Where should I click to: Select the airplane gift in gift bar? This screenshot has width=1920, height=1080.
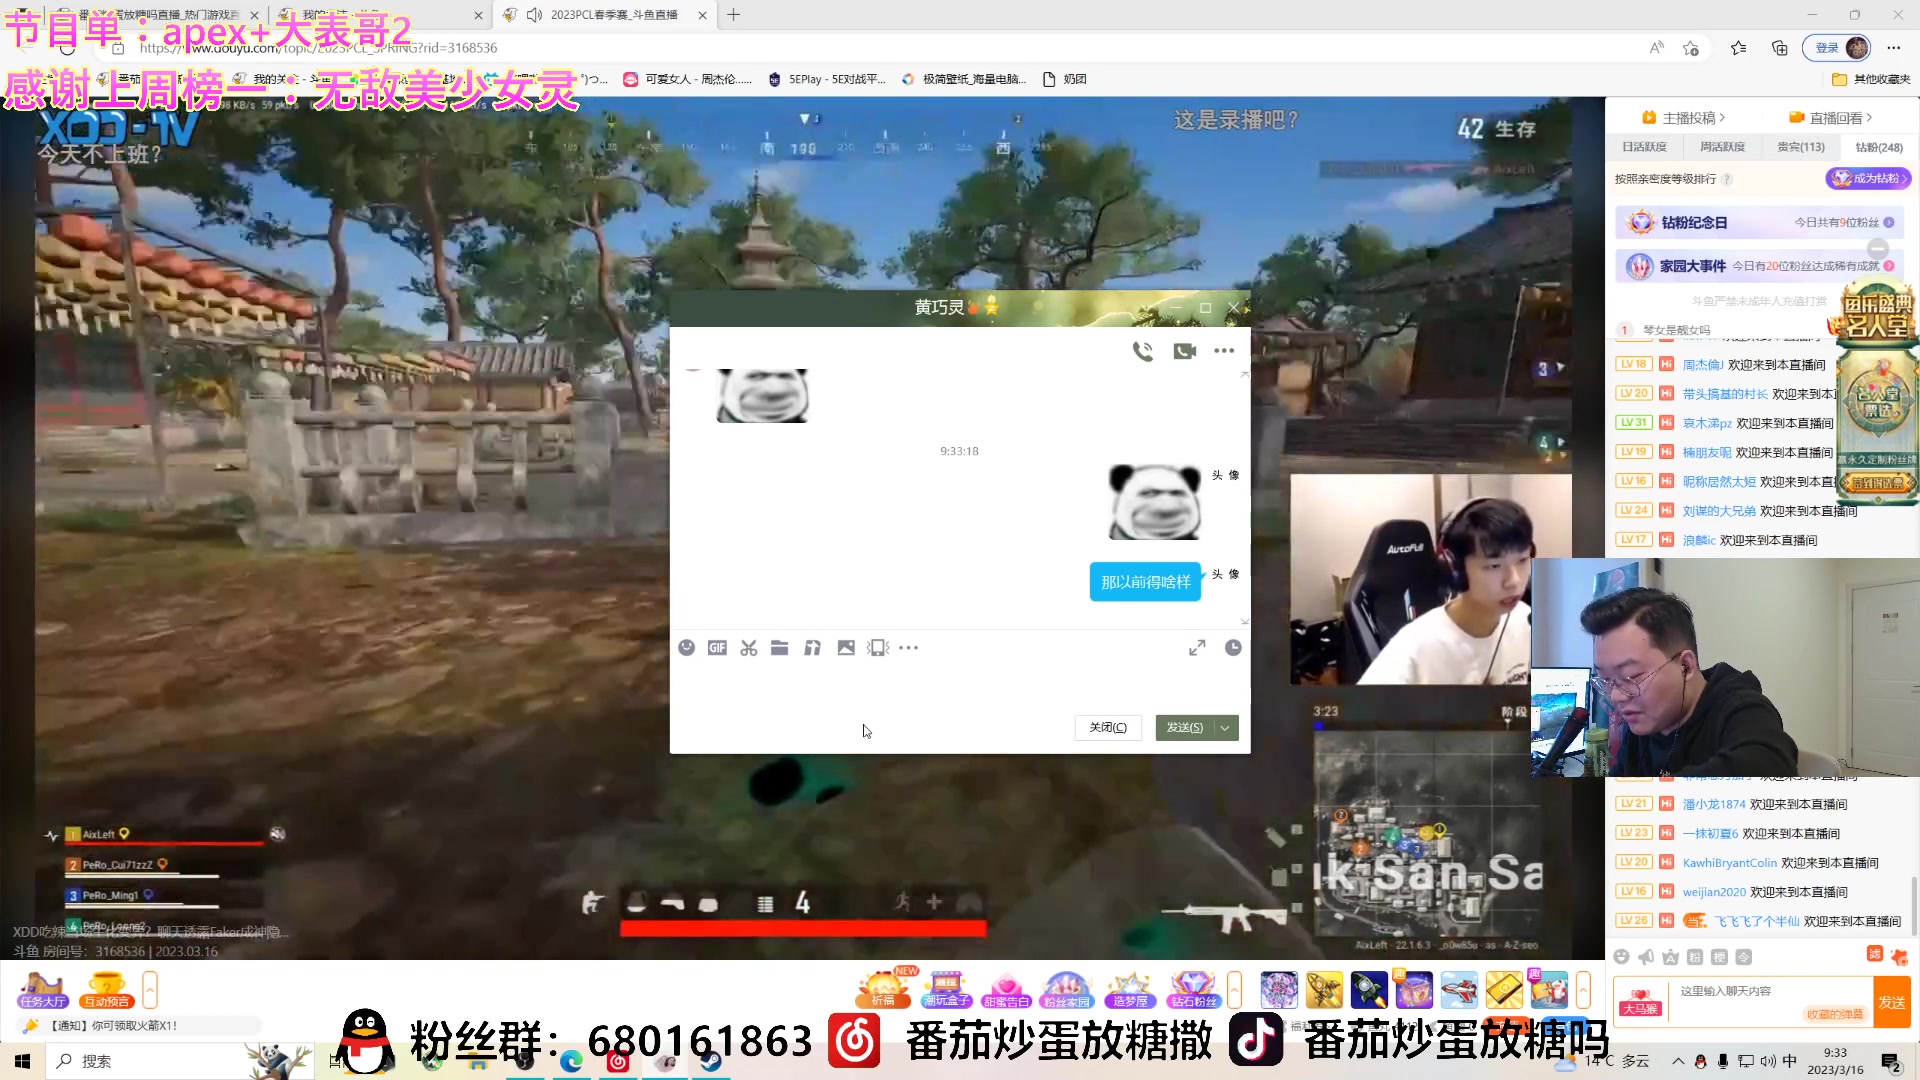tap(1459, 990)
